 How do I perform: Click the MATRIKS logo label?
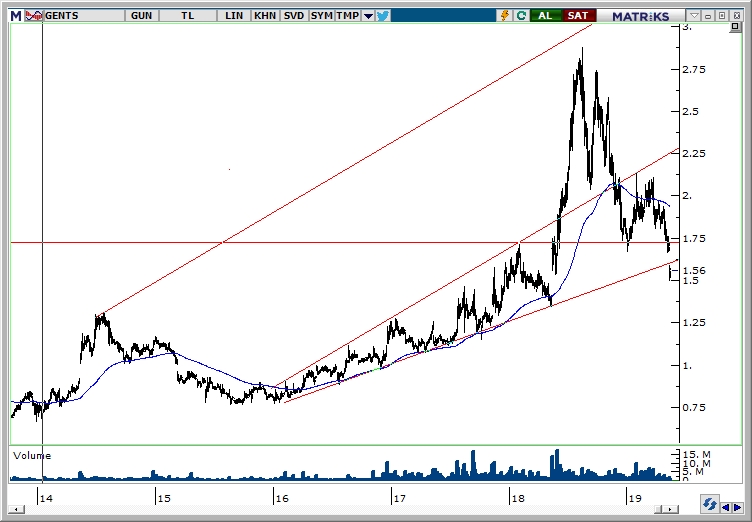click(640, 16)
